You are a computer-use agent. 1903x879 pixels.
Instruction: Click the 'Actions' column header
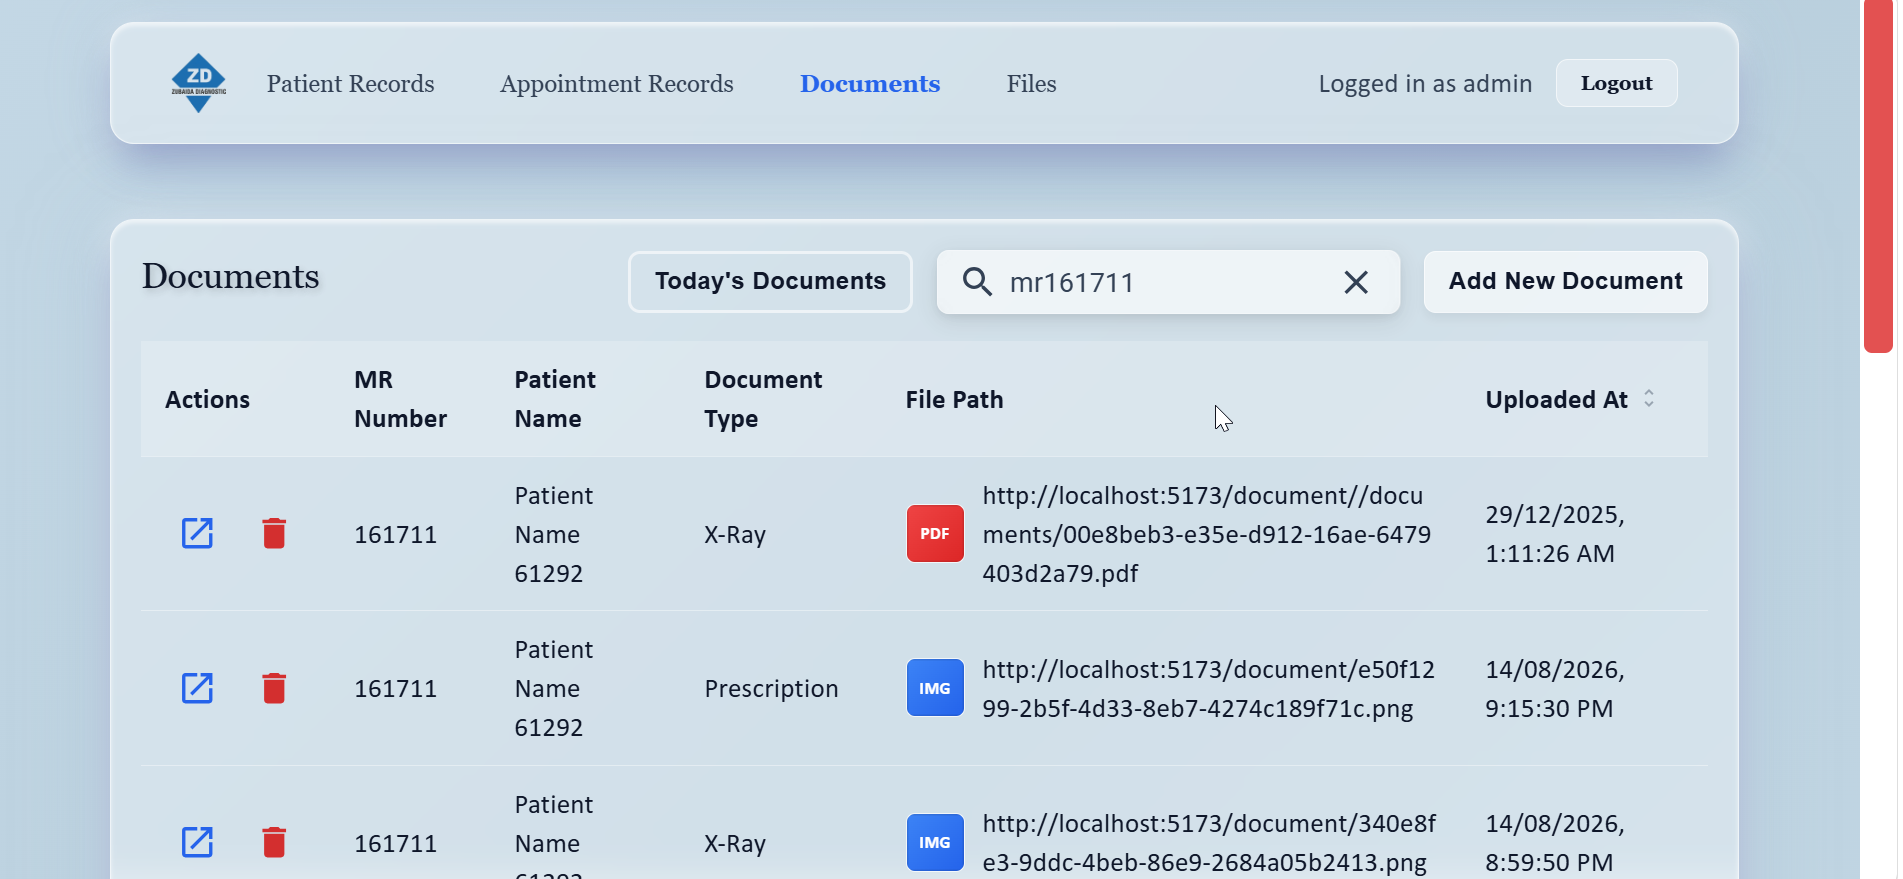207,399
